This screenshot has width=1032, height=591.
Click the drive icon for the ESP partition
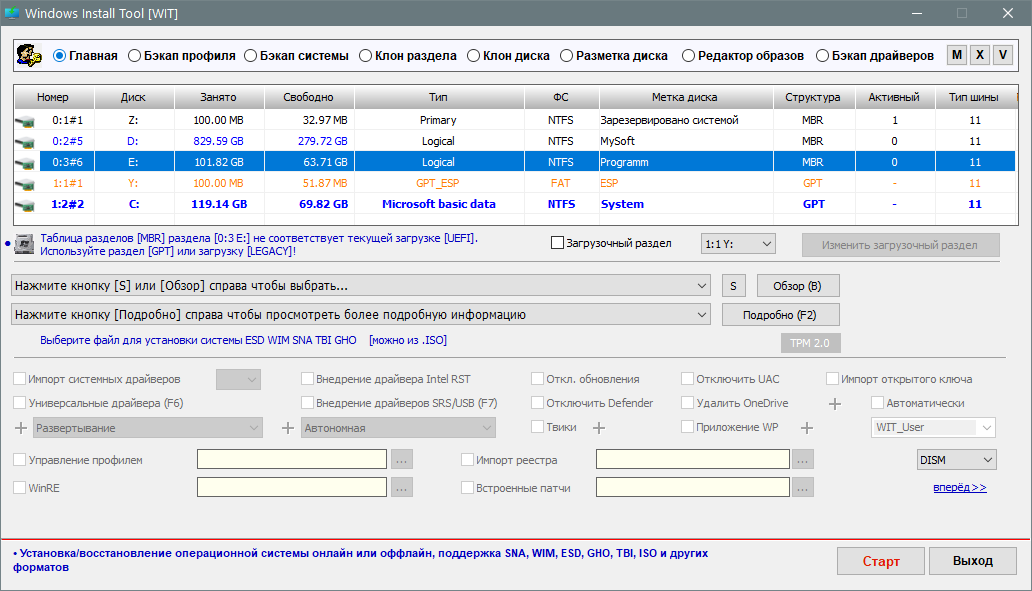tap(25, 184)
